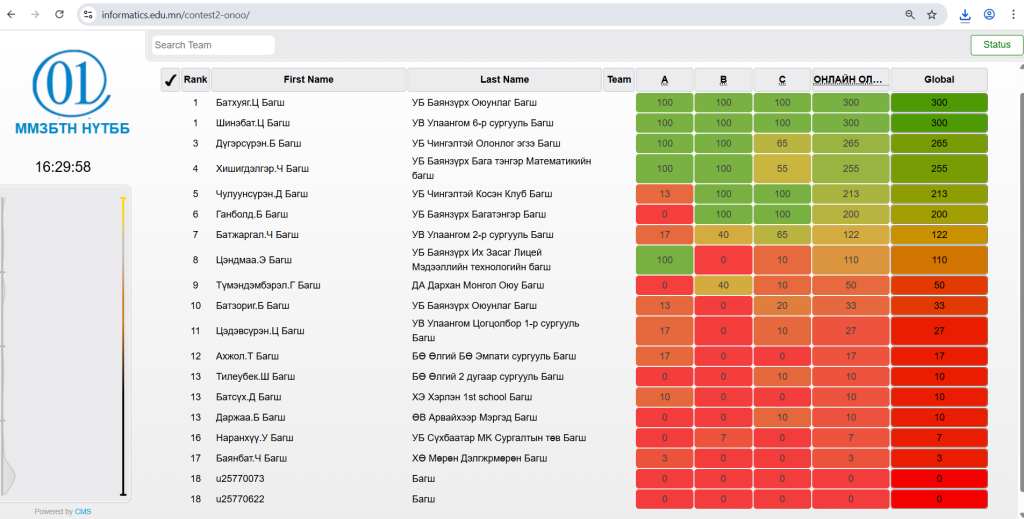Sort the table by Global score header
Image resolution: width=1024 pixels, height=519 pixels.
point(938,80)
